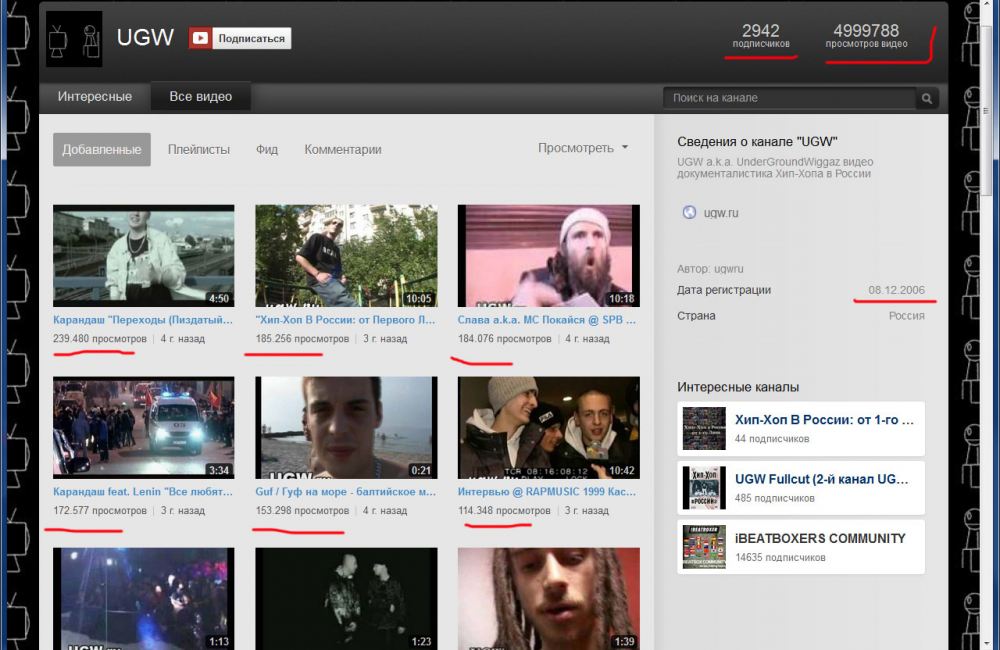This screenshot has height=650, width=1000.
Task: Open video title Интервью @ RAPMUSIC 1999
Action: pos(547,492)
